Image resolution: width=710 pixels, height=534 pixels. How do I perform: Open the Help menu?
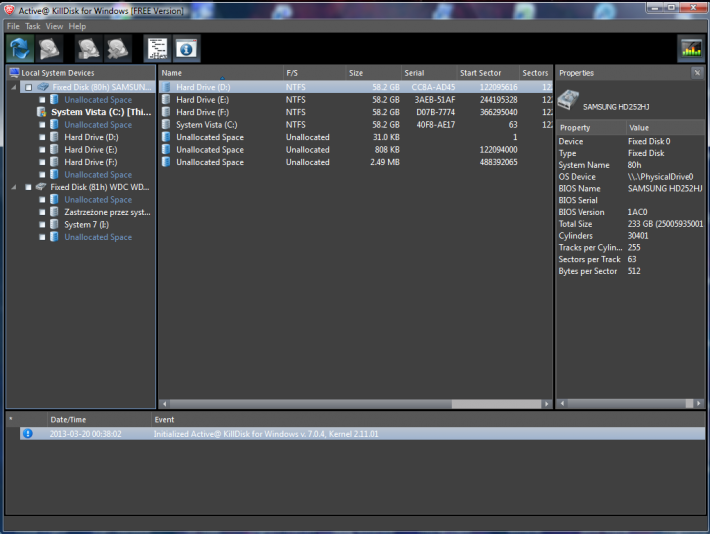tap(77, 26)
